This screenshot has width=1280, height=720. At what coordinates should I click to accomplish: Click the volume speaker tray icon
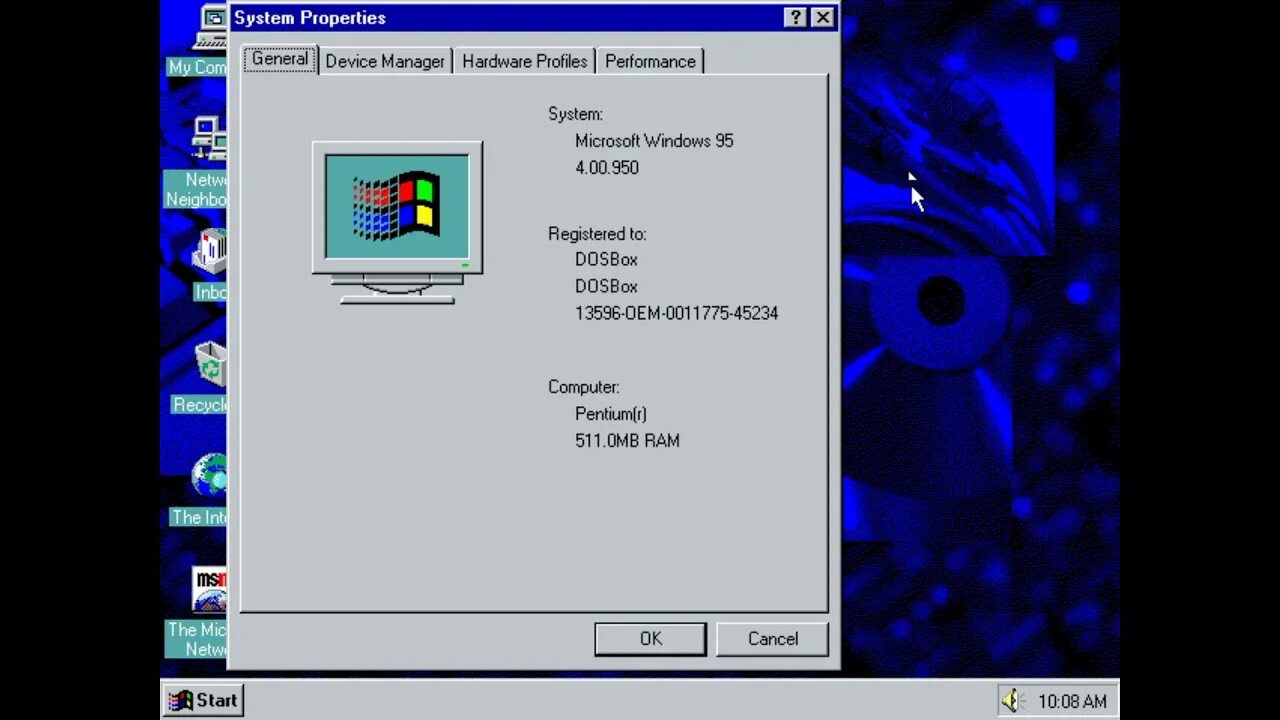tap(1013, 701)
